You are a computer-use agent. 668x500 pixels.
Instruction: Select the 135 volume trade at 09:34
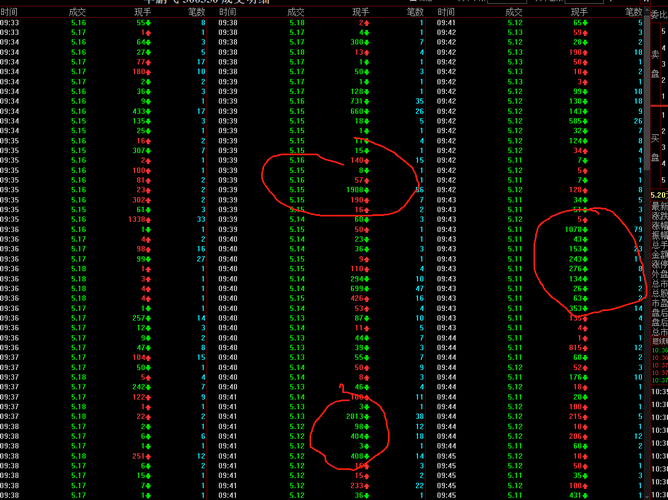click(x=142, y=121)
